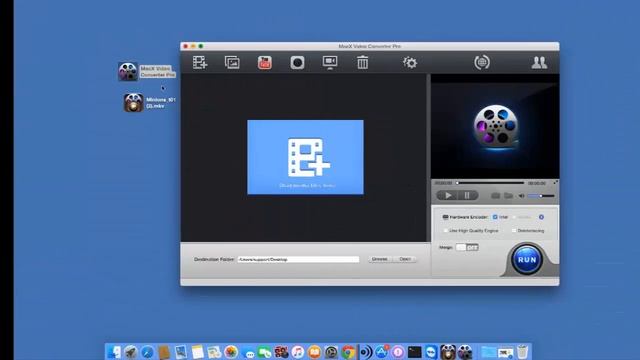640x360 pixels.
Task: Click the blue RUN button
Action: (x=527, y=260)
